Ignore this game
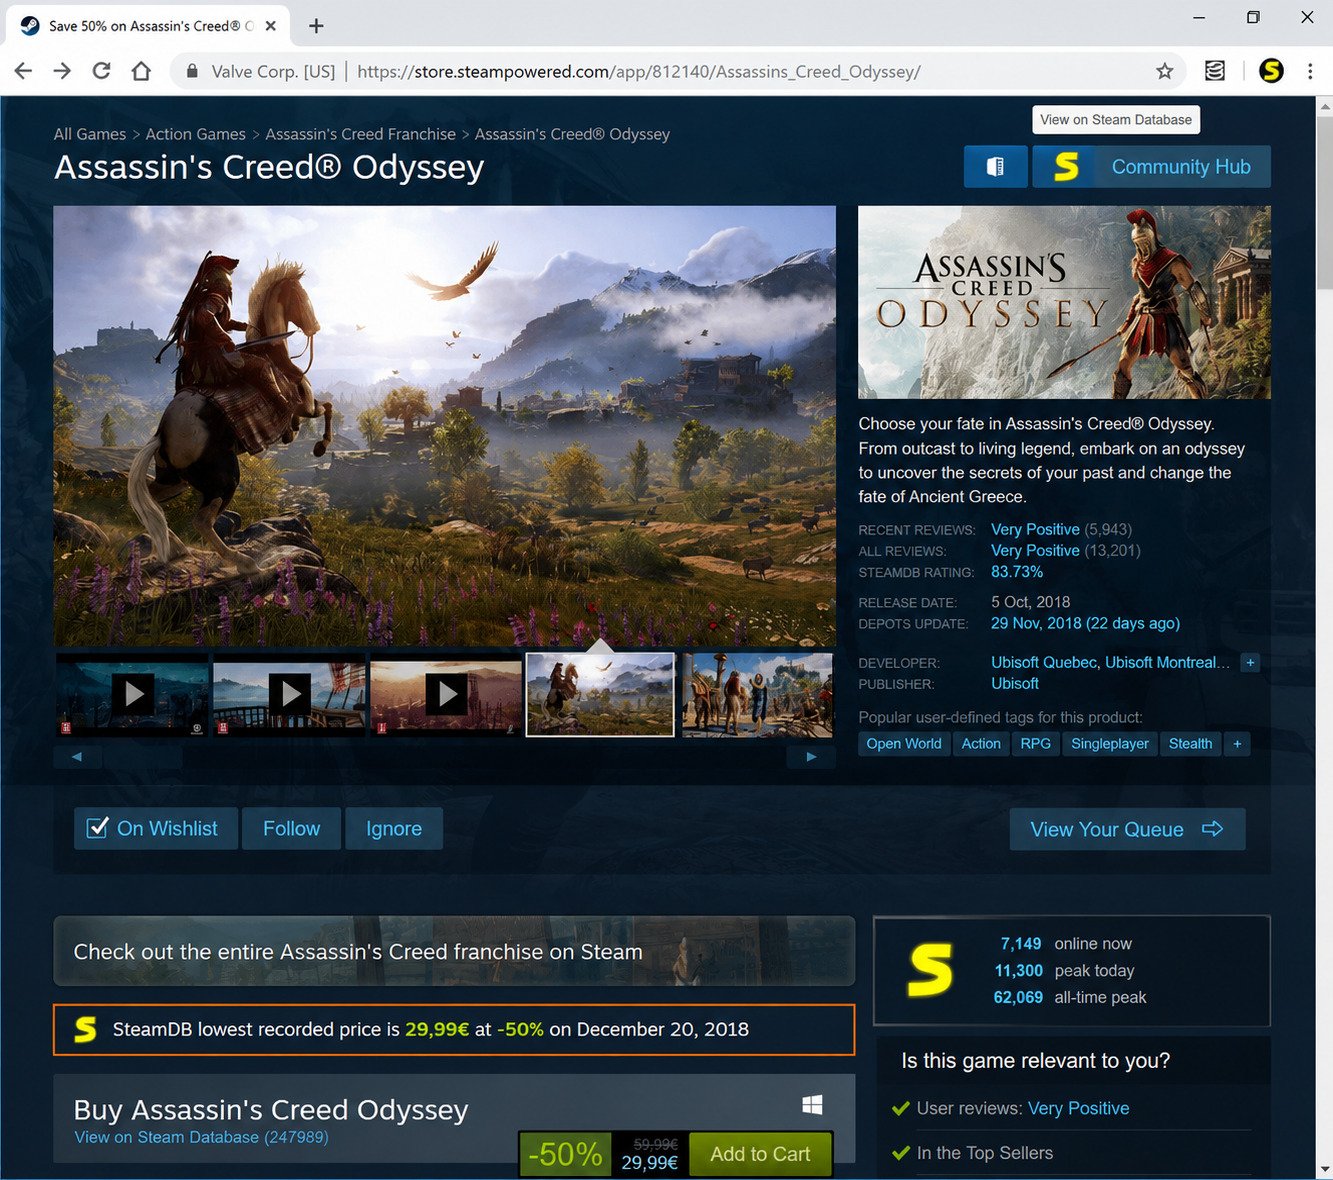 pyautogui.click(x=393, y=828)
